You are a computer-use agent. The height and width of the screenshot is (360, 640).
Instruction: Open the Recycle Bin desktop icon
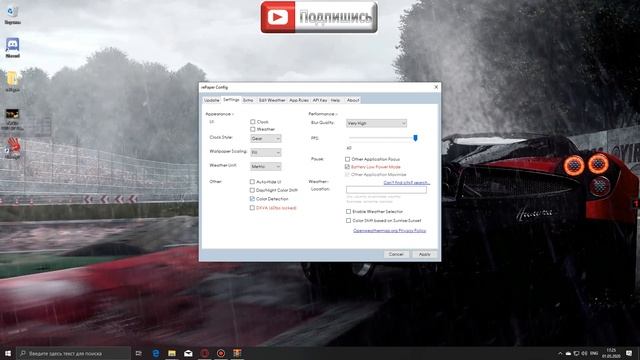click(x=12, y=15)
